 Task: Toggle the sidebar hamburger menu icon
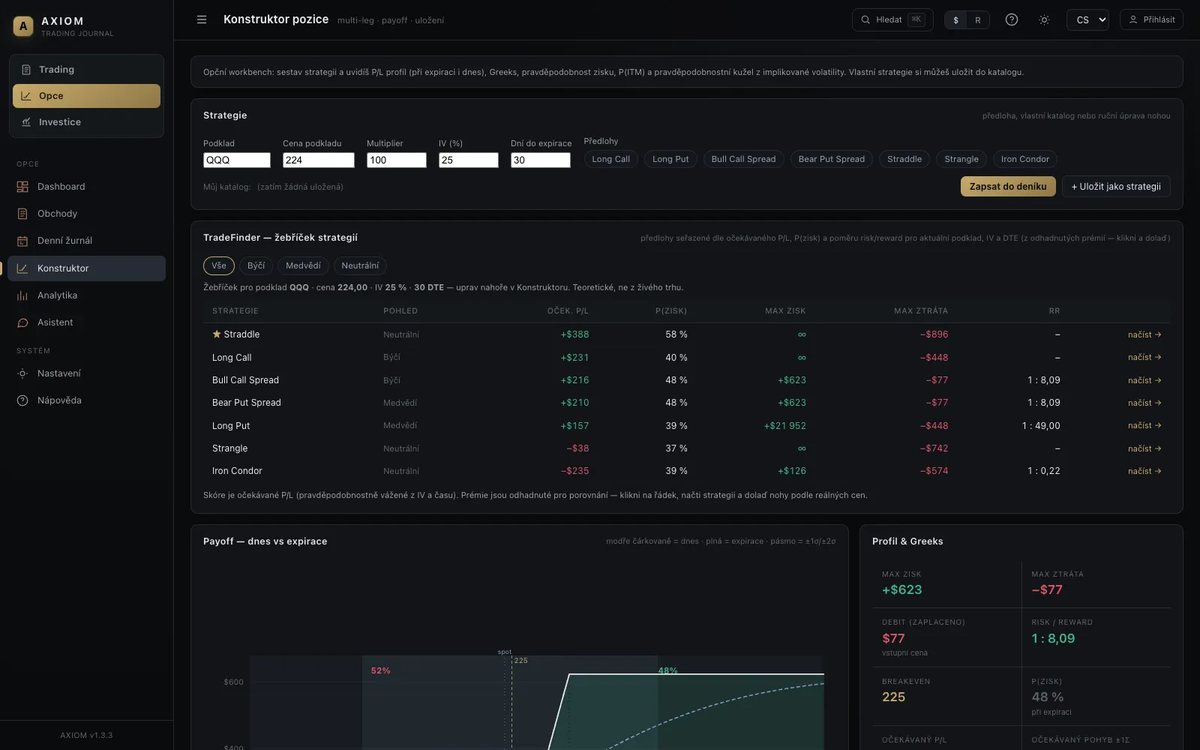coord(202,20)
